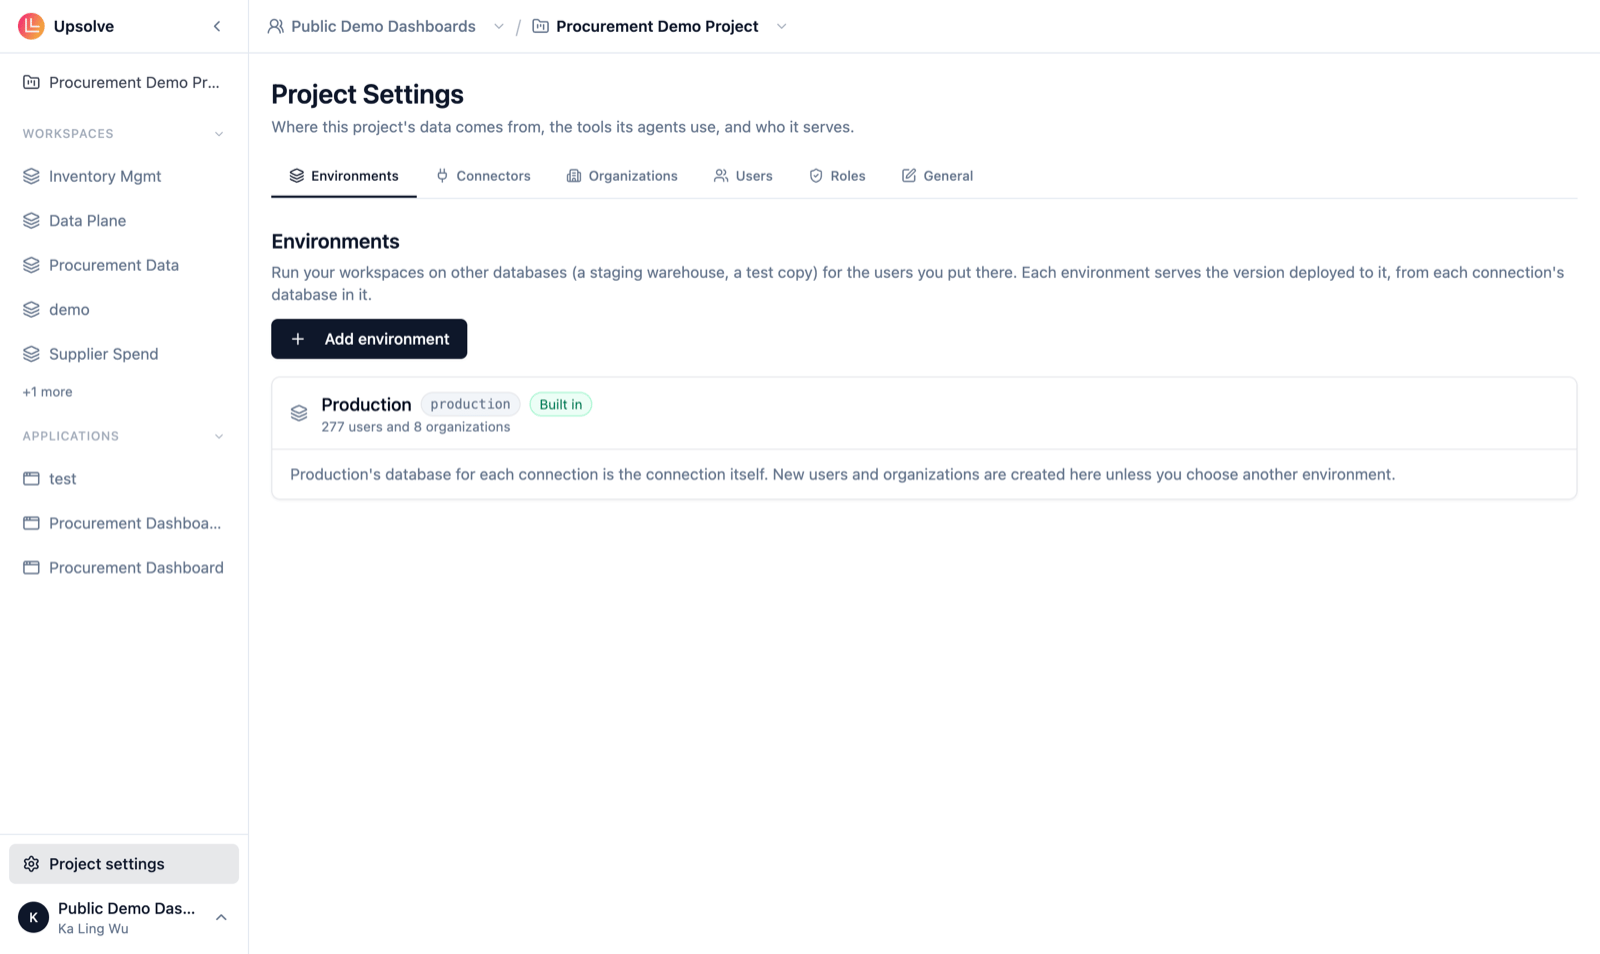
Task: Click the project icon beside Procurement Demo Pr...
Action: 31,82
